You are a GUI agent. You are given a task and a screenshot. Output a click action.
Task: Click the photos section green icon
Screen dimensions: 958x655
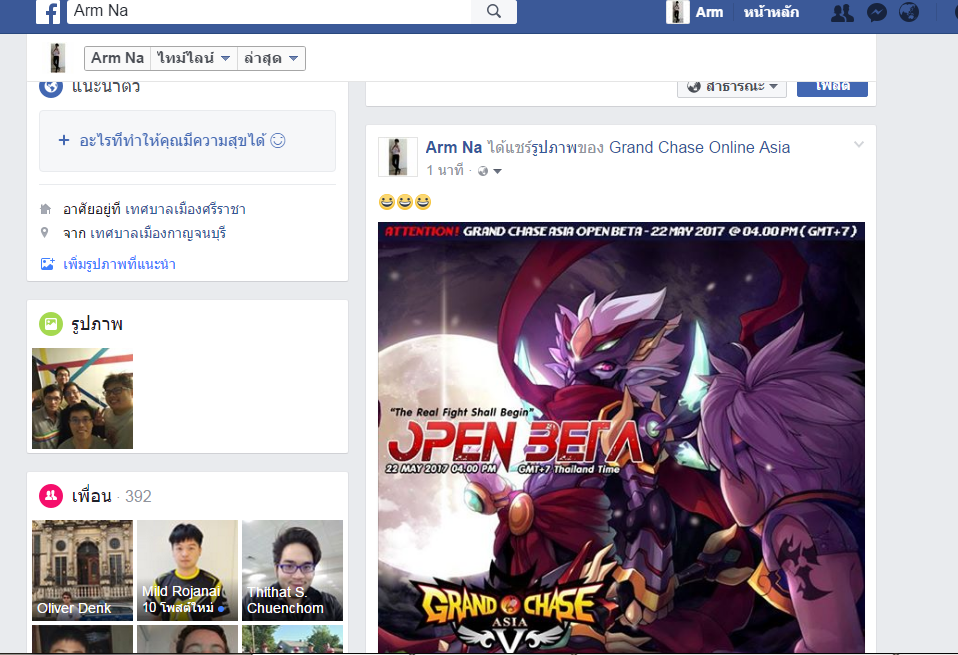(51, 324)
